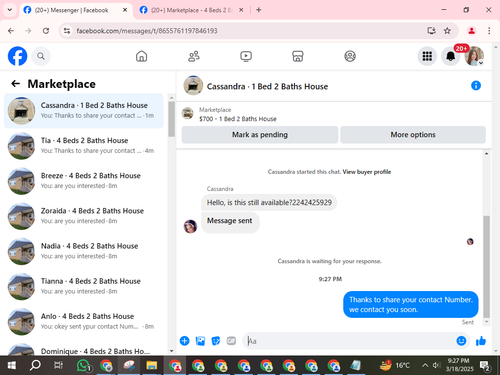
Task: Open the Windows notification center
Action: (485, 366)
